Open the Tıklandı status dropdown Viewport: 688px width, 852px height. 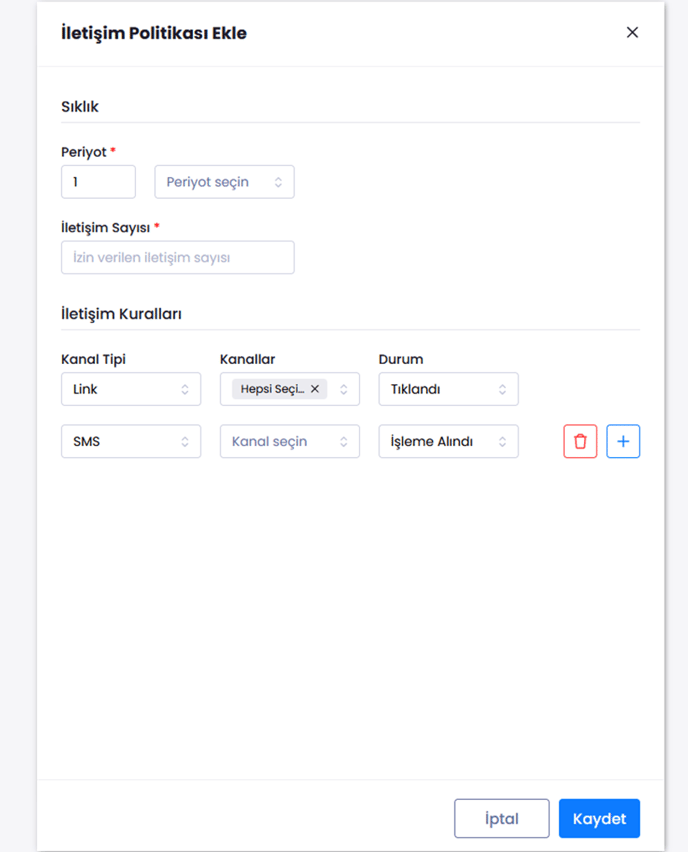[x=448, y=389]
